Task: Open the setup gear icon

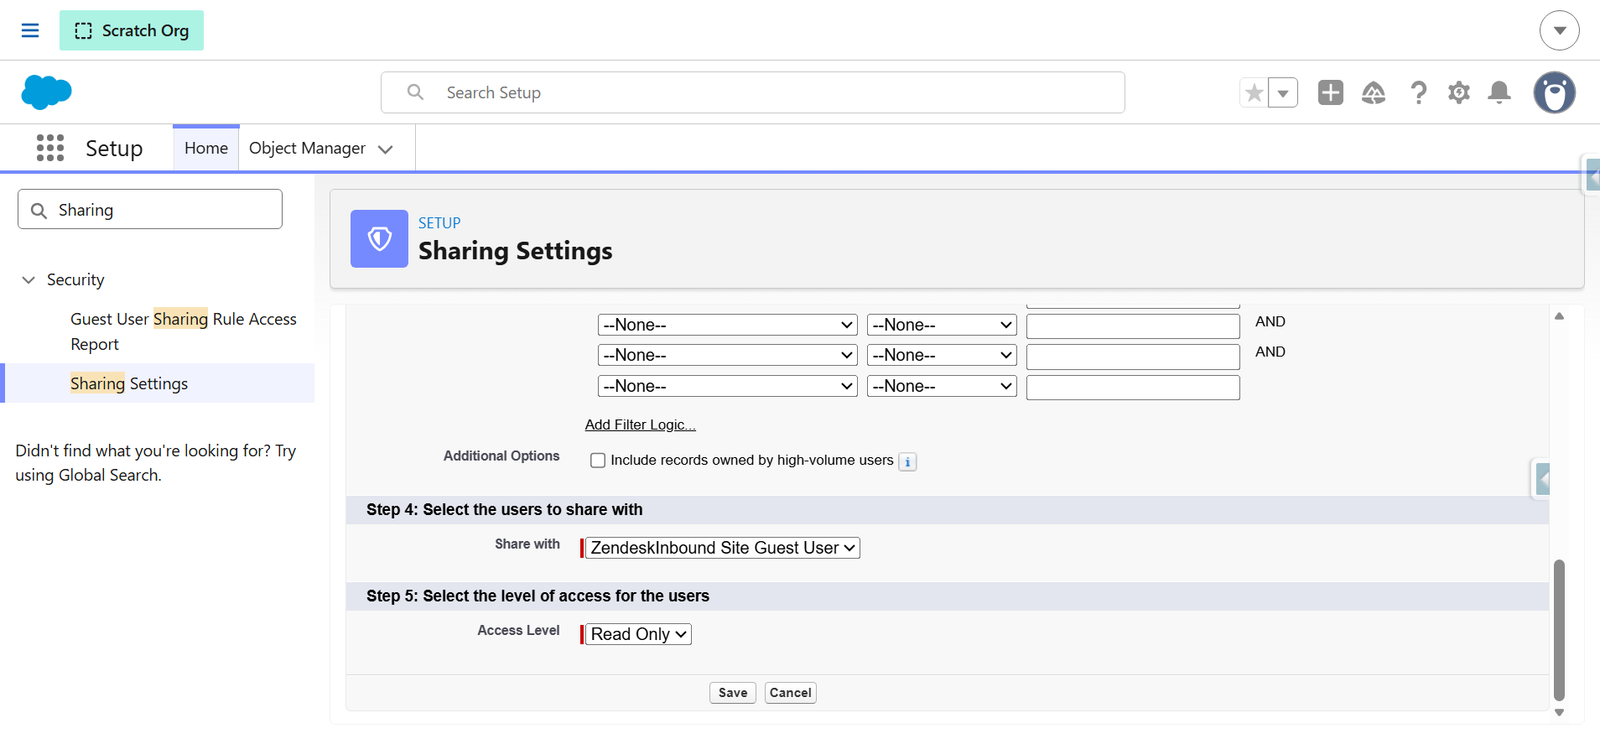Action: click(x=1459, y=93)
